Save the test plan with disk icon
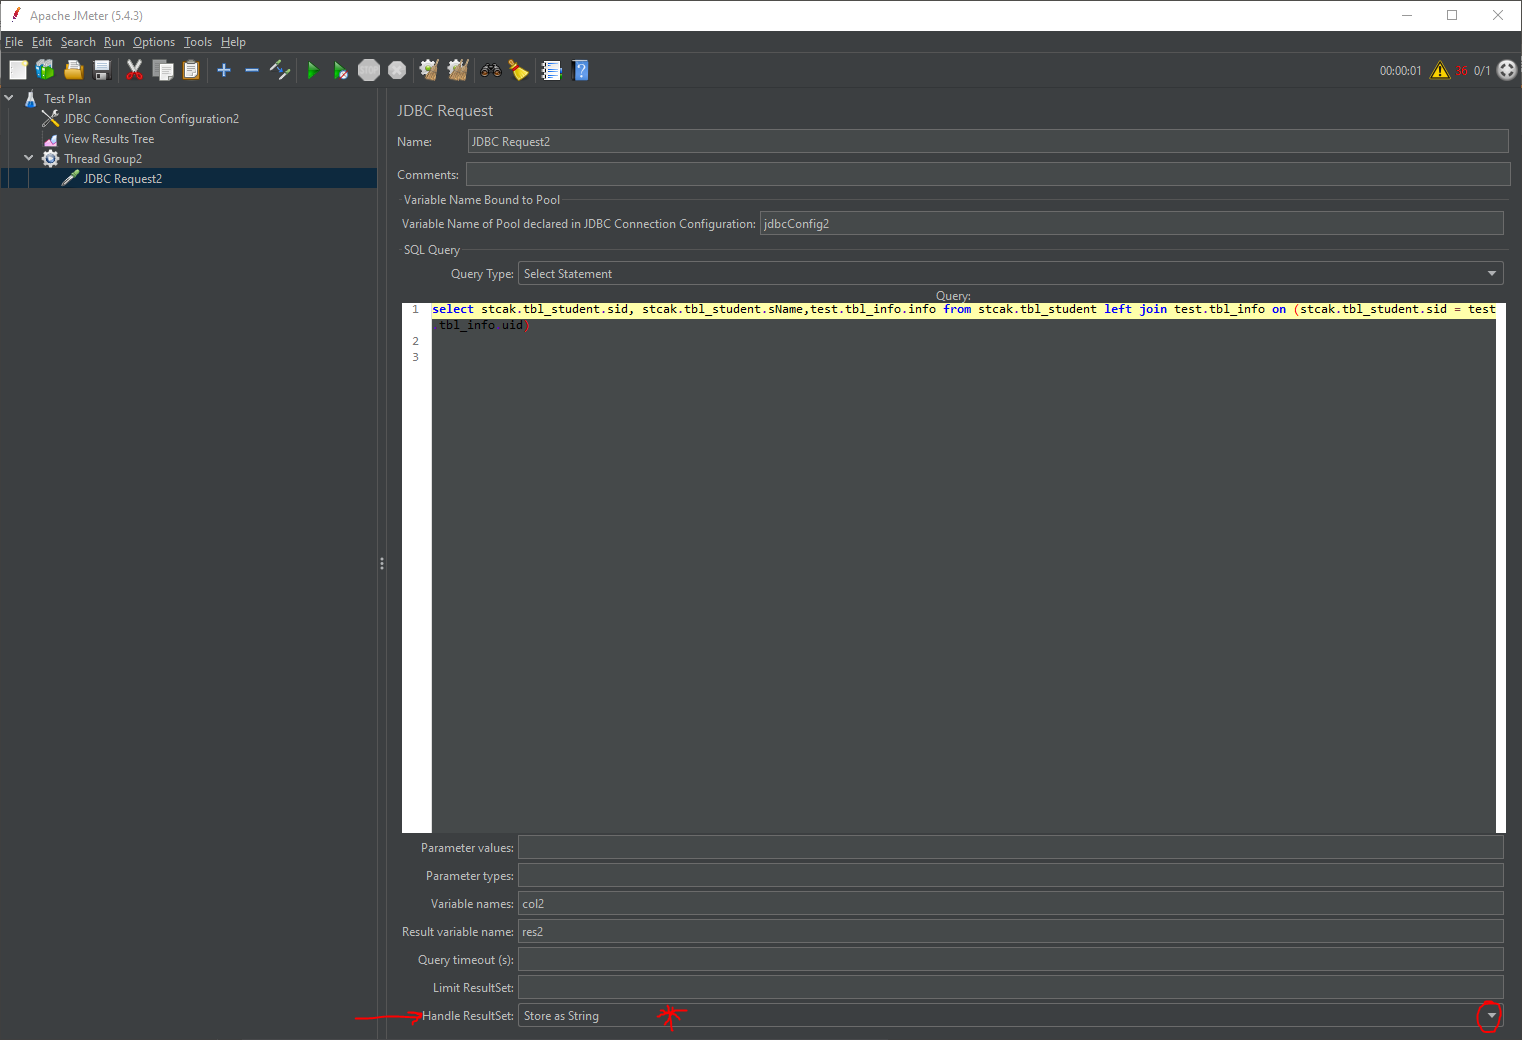The height and width of the screenshot is (1040, 1522). click(101, 70)
